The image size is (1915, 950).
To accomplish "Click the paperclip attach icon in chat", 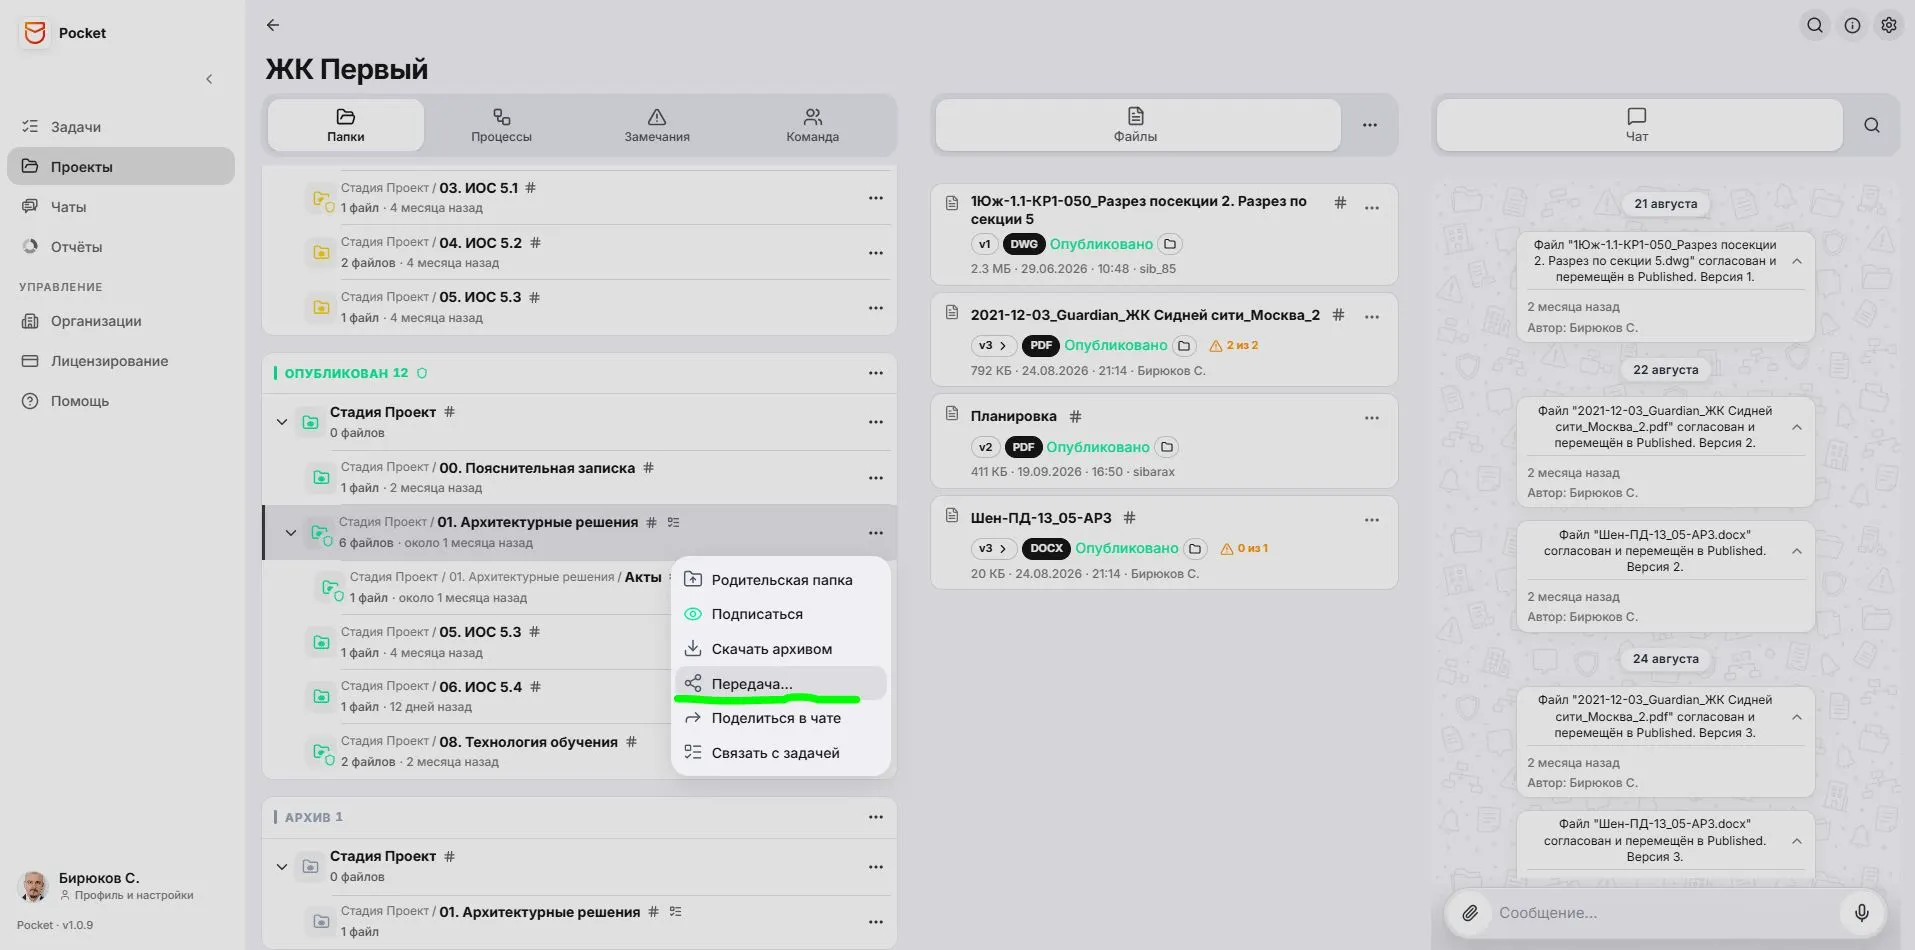I will click(1470, 913).
